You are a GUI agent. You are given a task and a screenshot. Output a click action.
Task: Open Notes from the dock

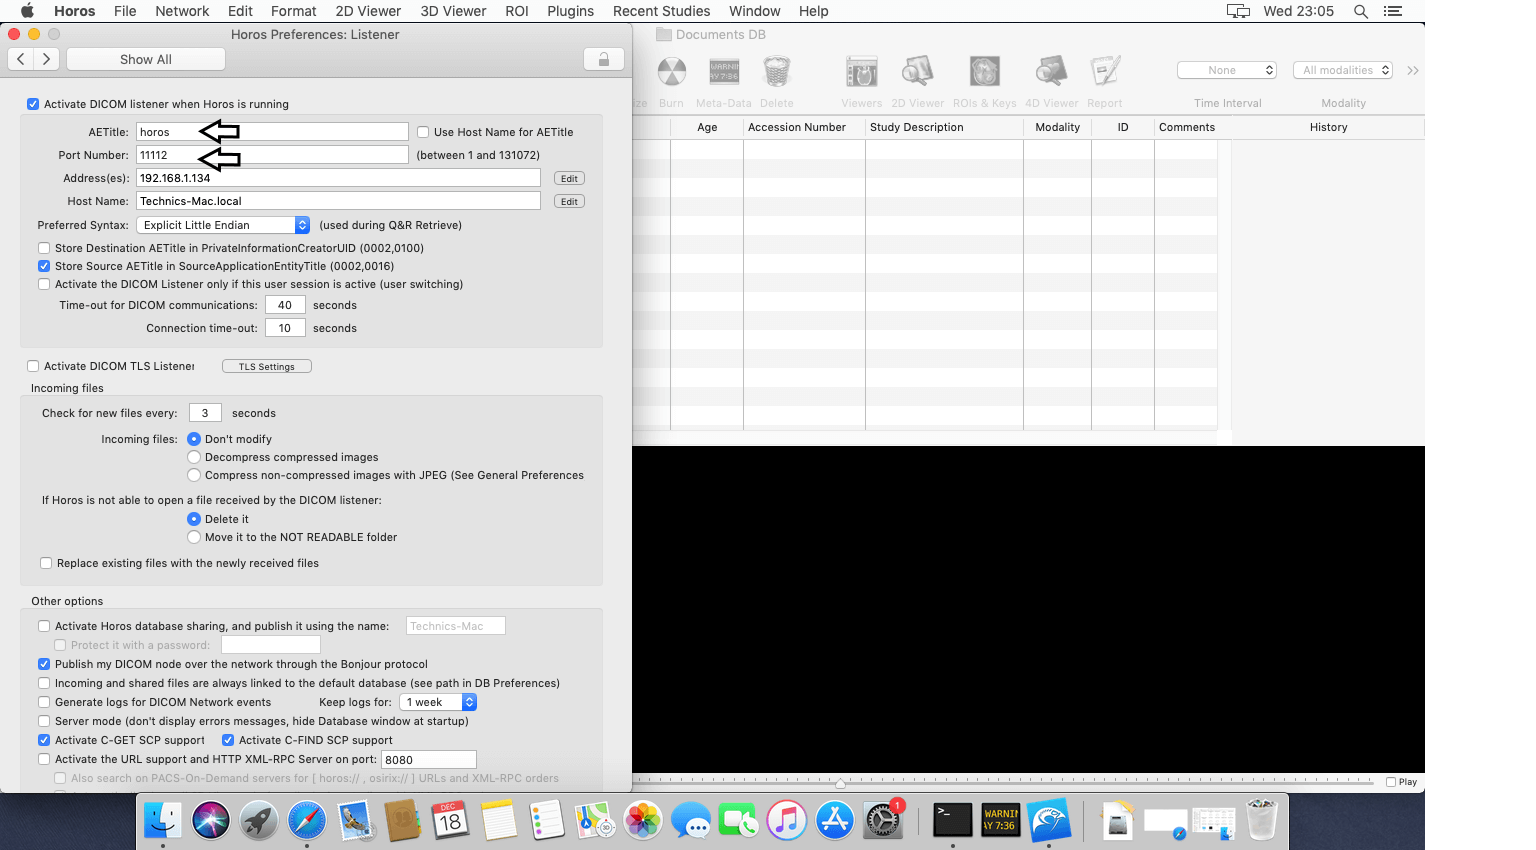click(499, 821)
